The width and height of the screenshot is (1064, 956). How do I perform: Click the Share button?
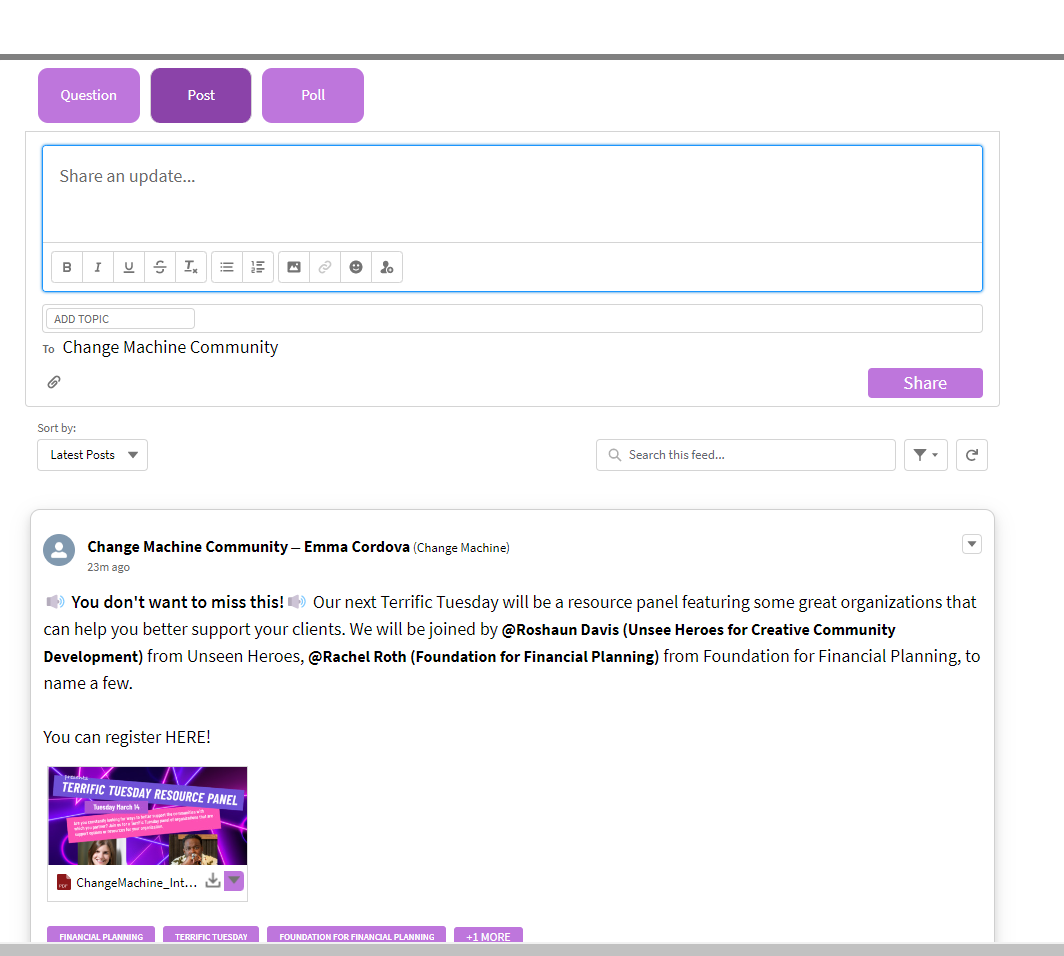pyautogui.click(x=925, y=383)
